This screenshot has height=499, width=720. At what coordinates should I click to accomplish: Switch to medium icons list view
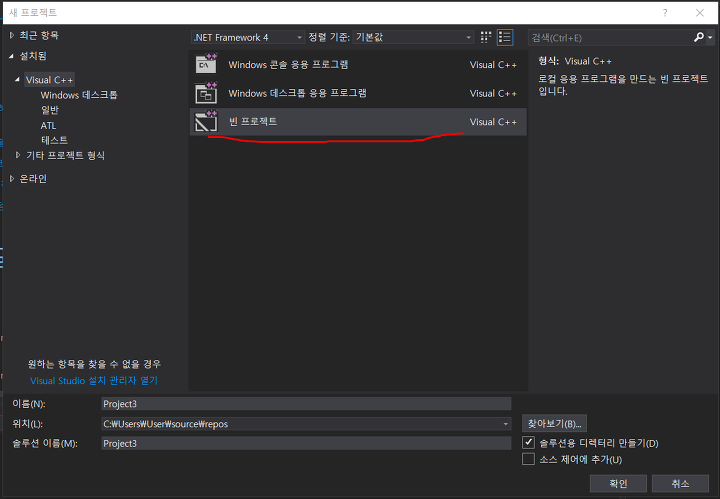coord(505,37)
